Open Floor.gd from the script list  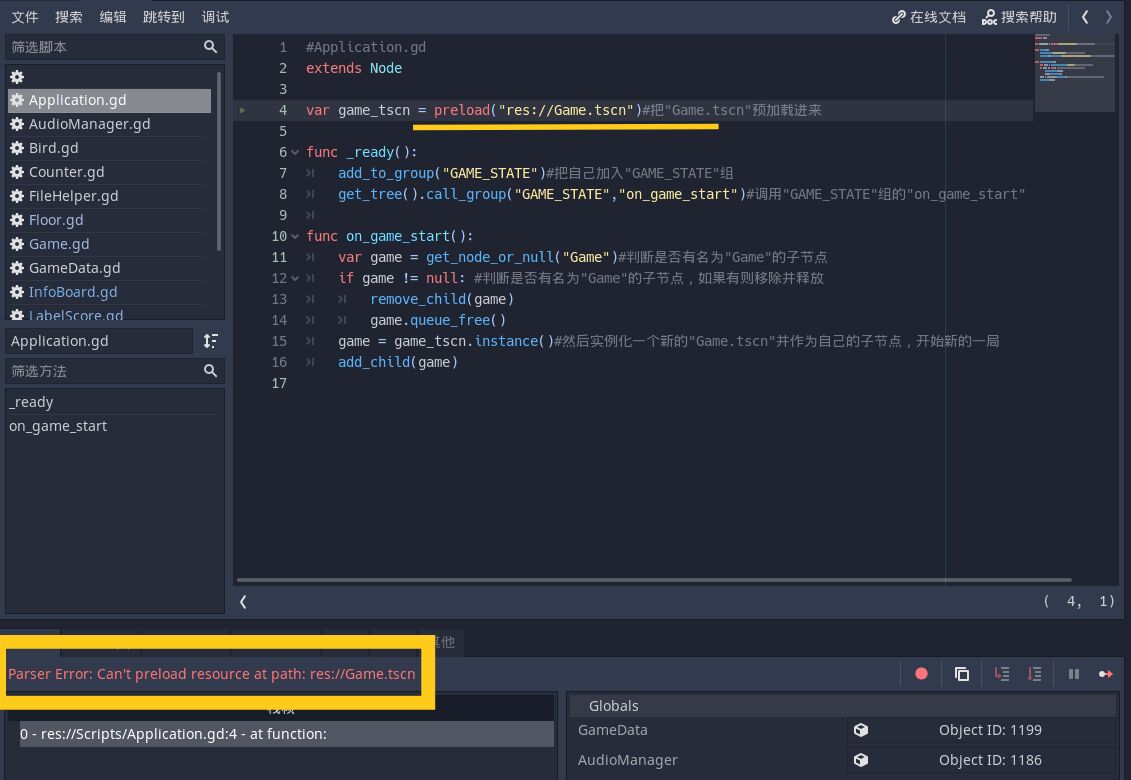(x=109, y=220)
